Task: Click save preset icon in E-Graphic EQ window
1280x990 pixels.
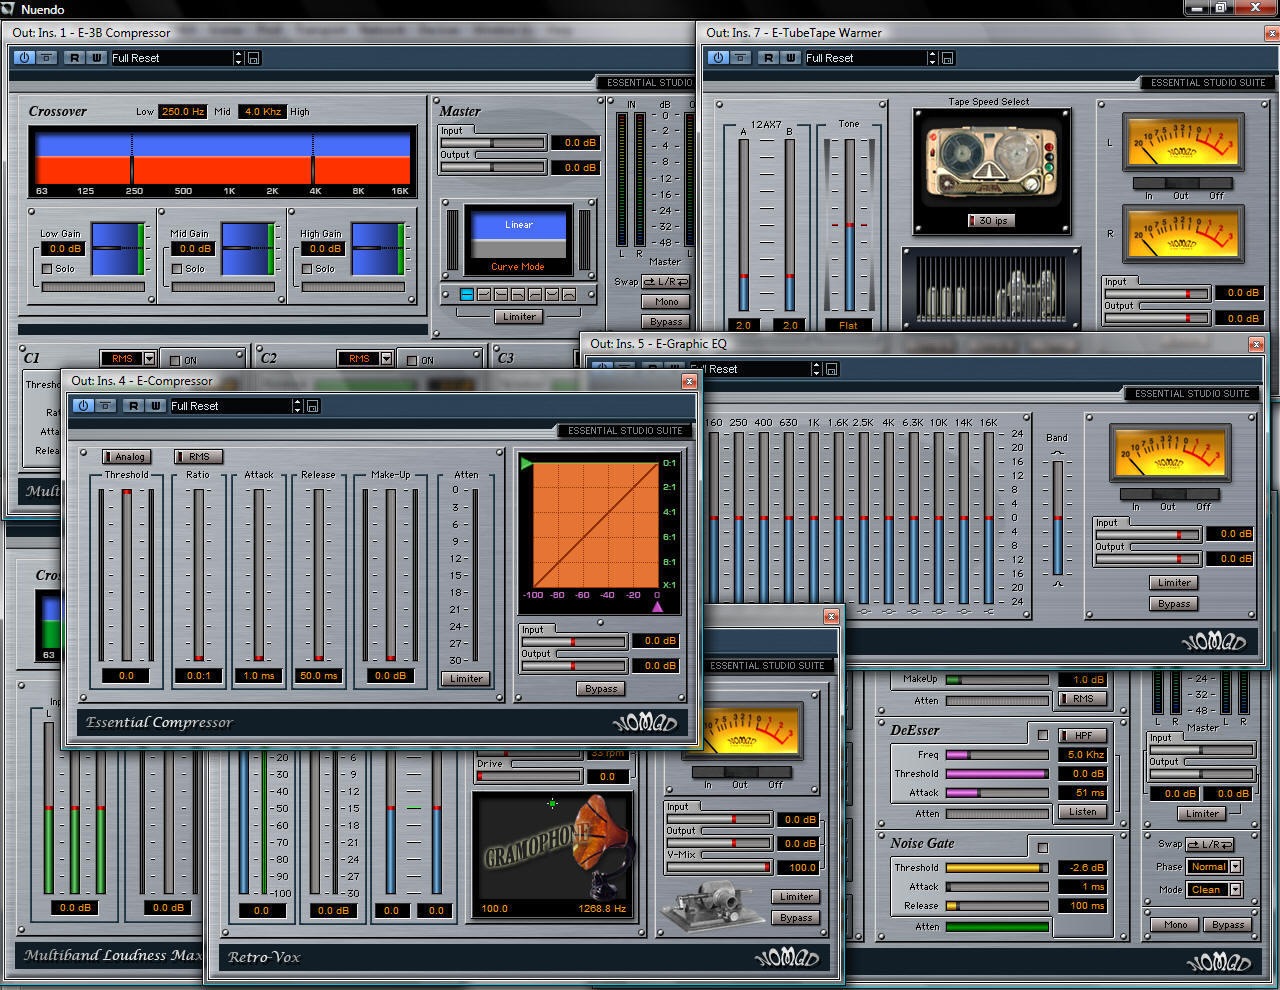Action: click(x=831, y=369)
